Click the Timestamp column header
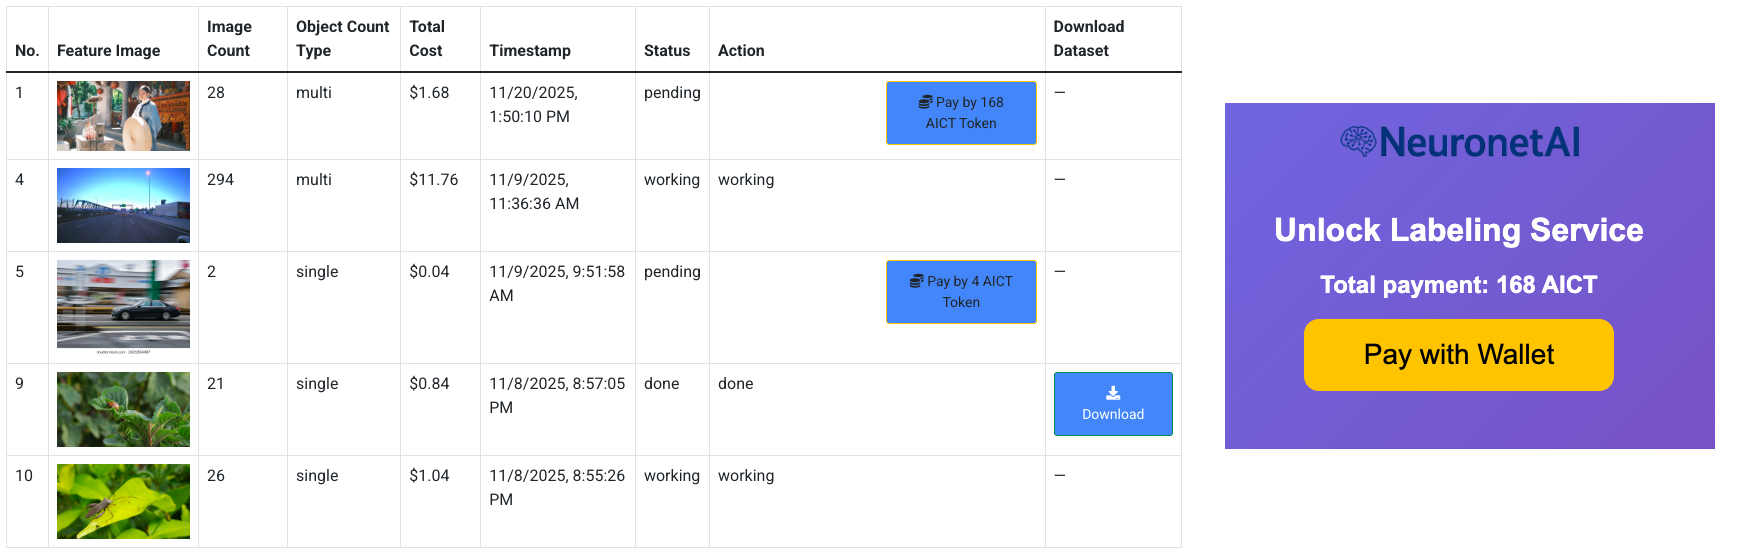 [x=530, y=51]
